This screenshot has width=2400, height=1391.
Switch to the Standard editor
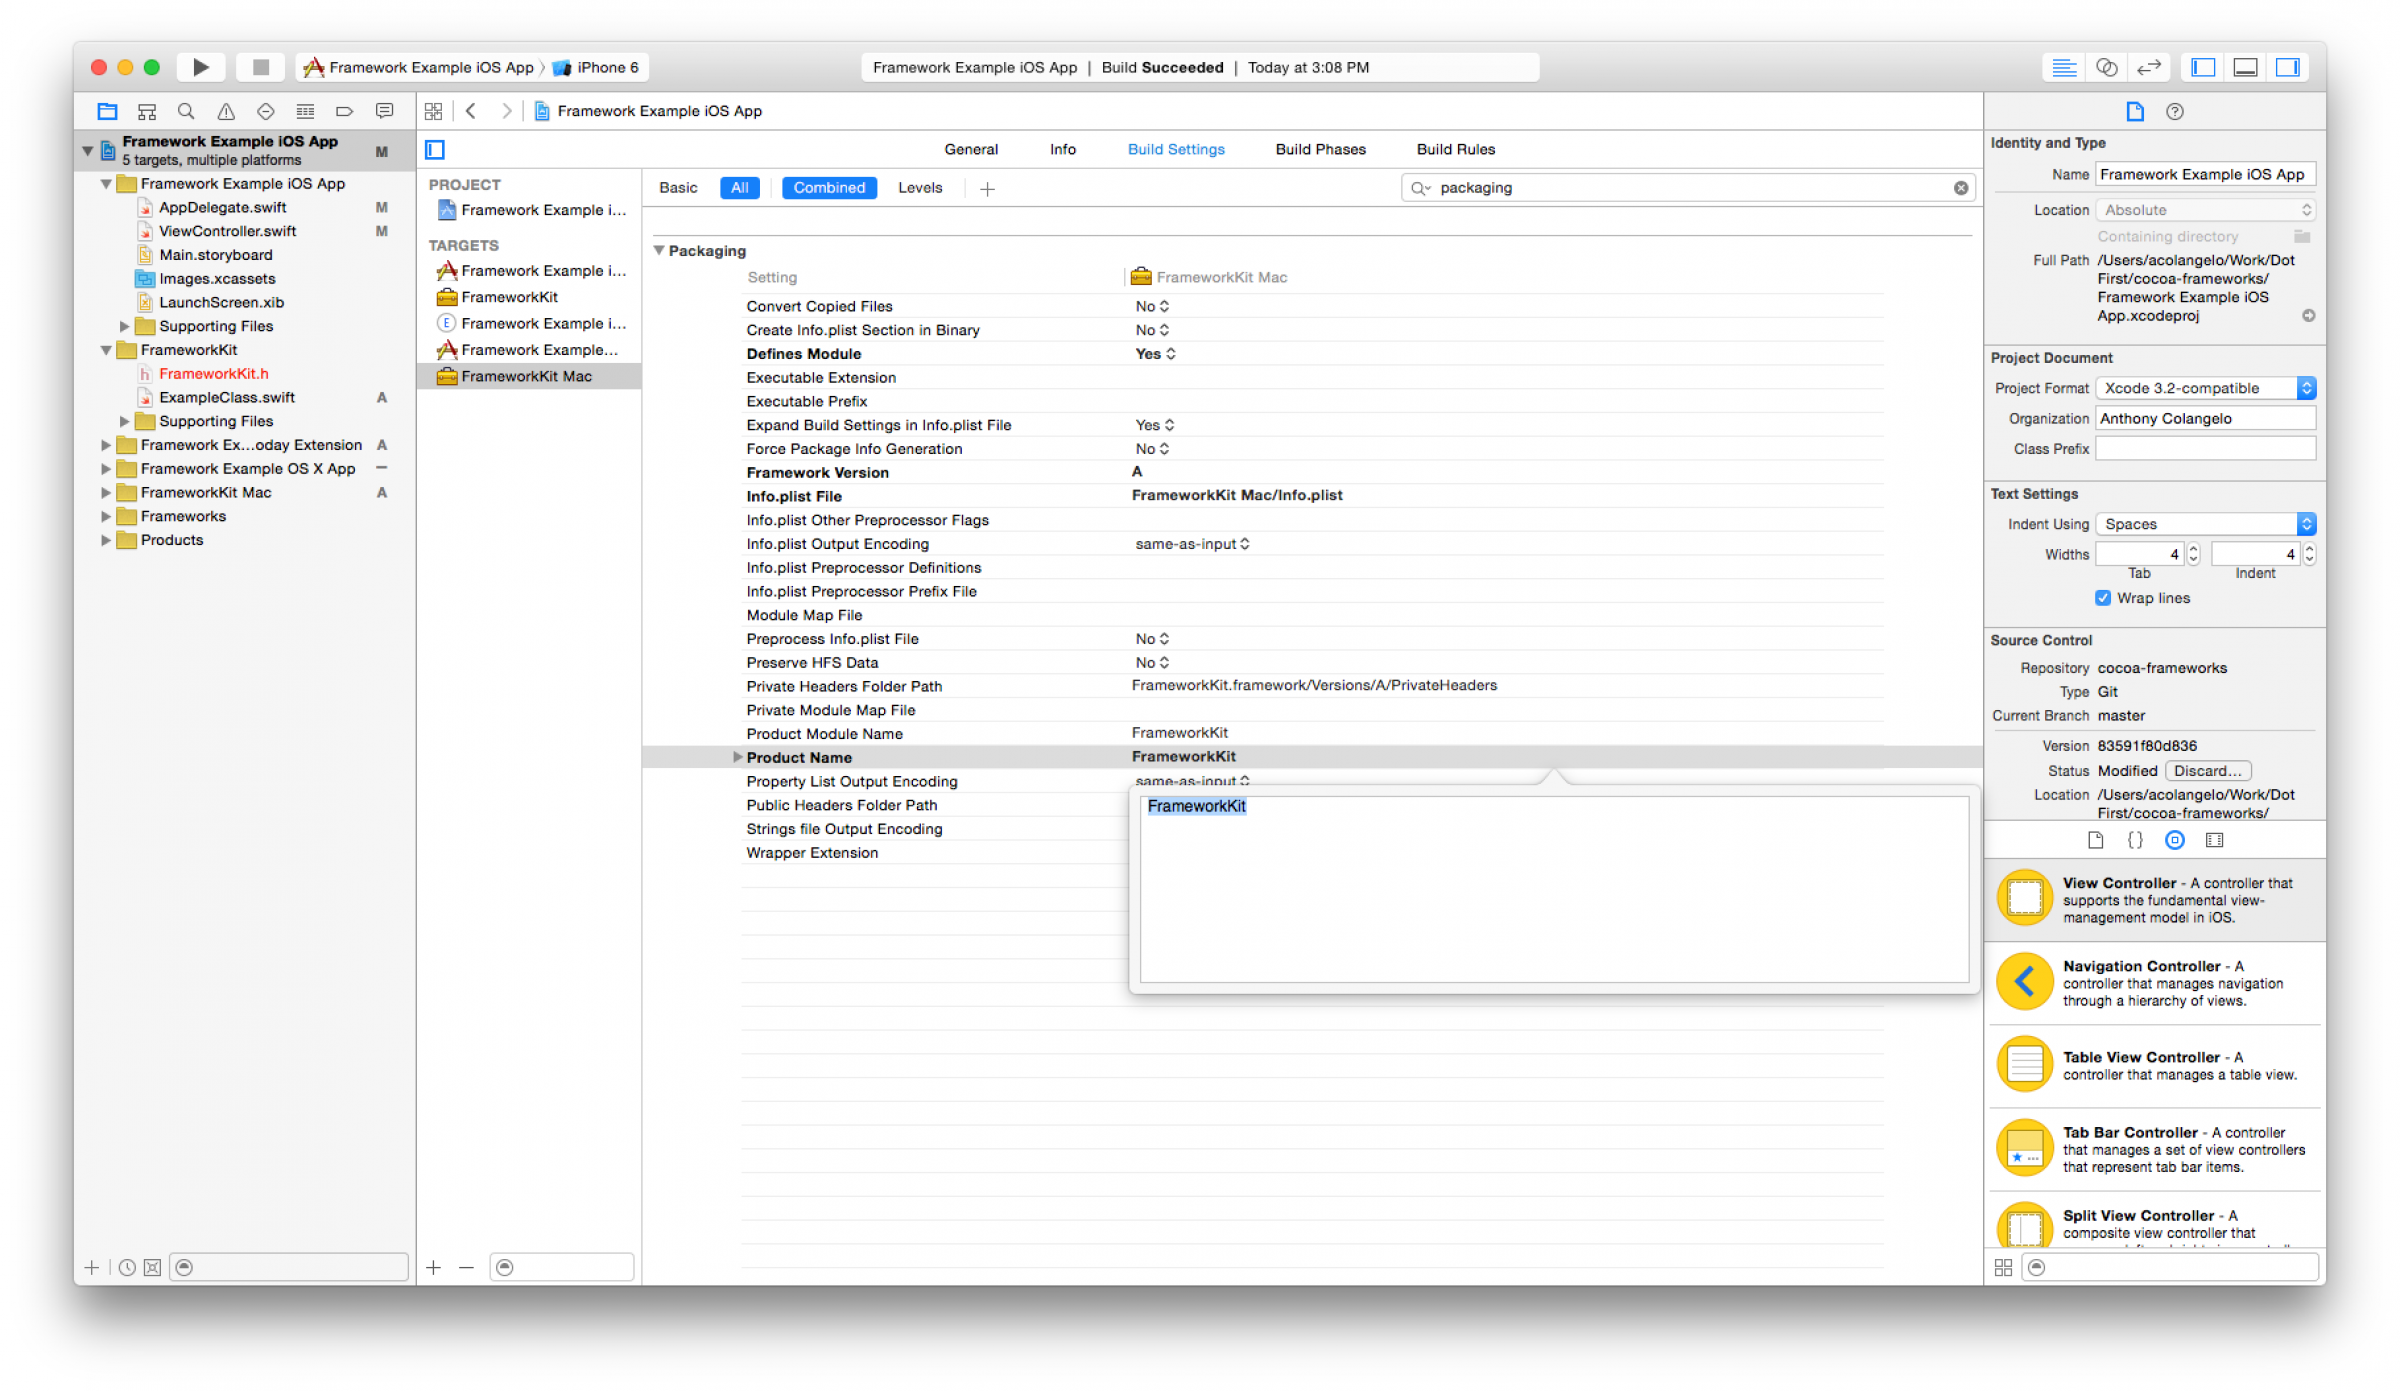click(2063, 67)
